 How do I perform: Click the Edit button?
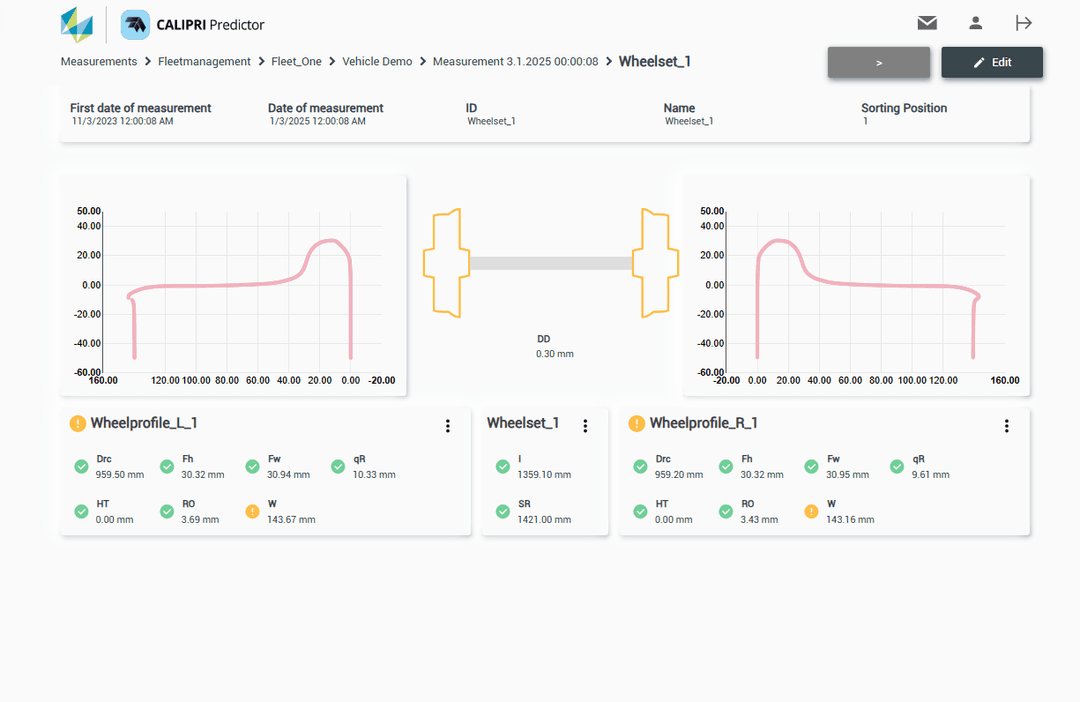(992, 62)
